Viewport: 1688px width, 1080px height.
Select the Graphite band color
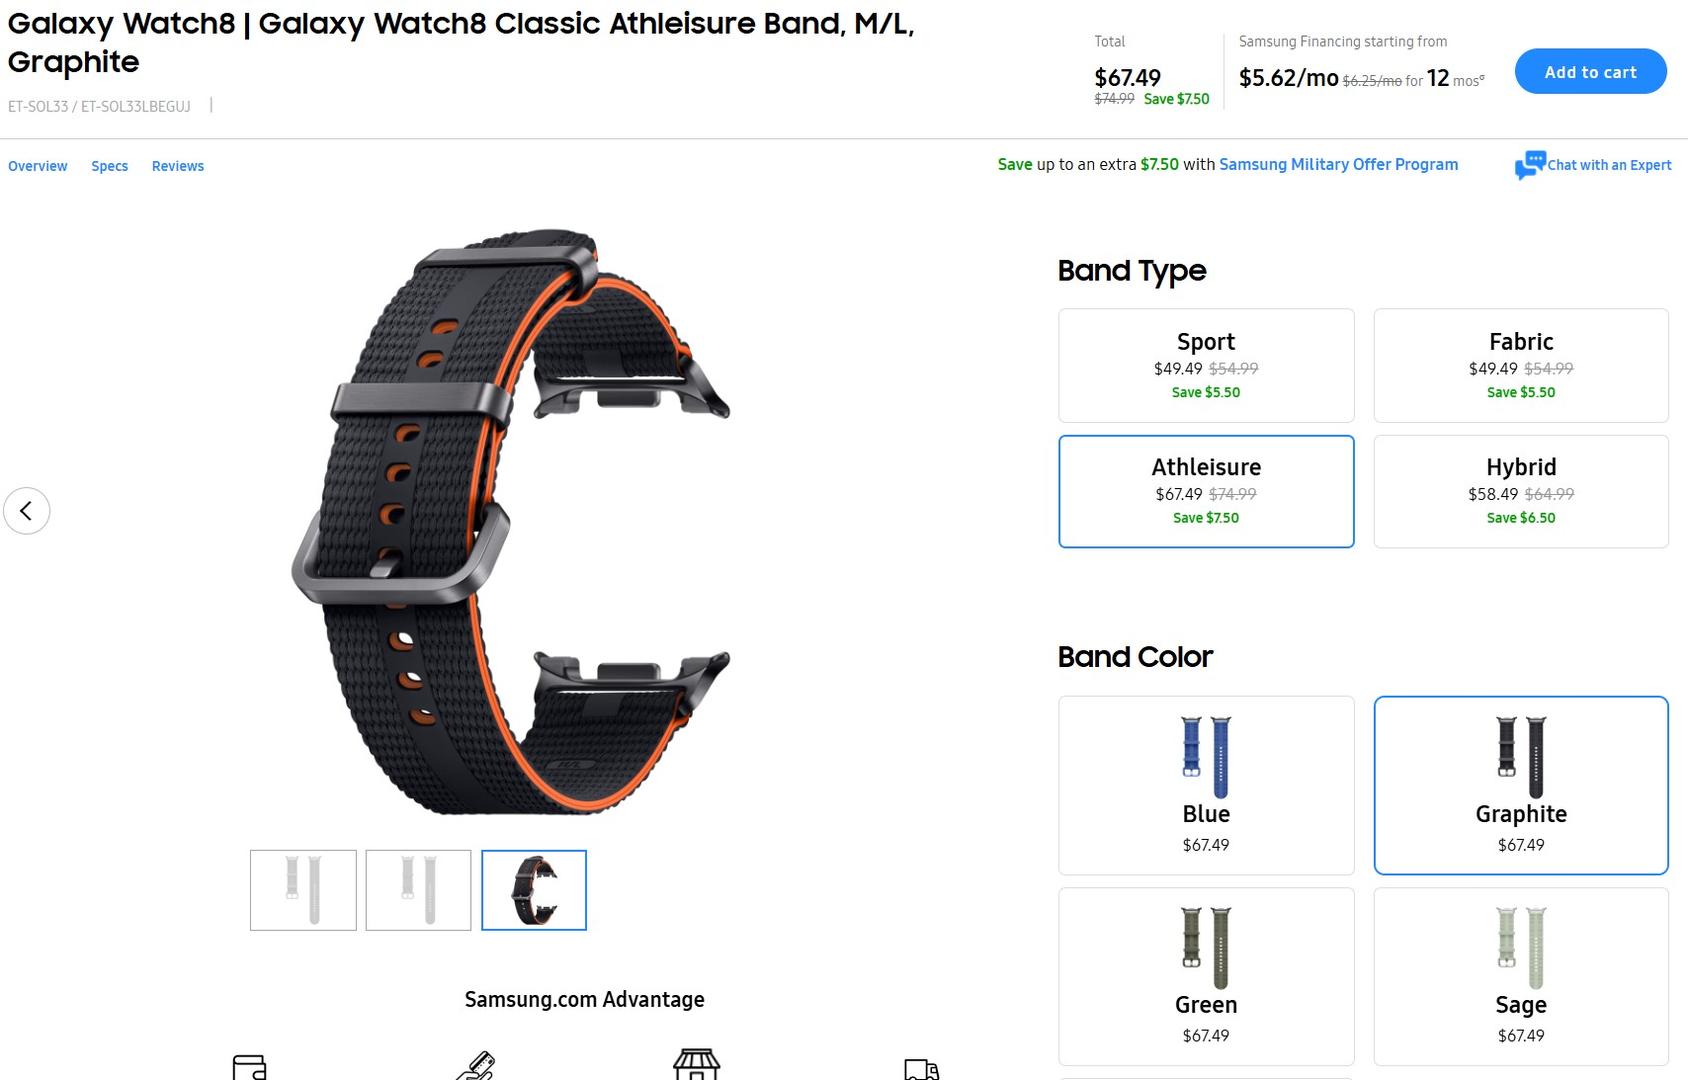coord(1520,785)
